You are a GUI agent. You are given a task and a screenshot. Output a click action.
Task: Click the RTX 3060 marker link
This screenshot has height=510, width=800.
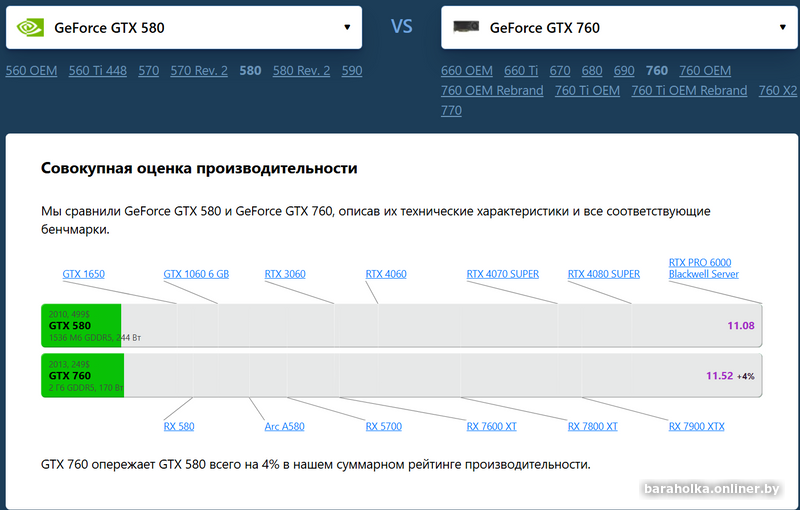point(285,274)
